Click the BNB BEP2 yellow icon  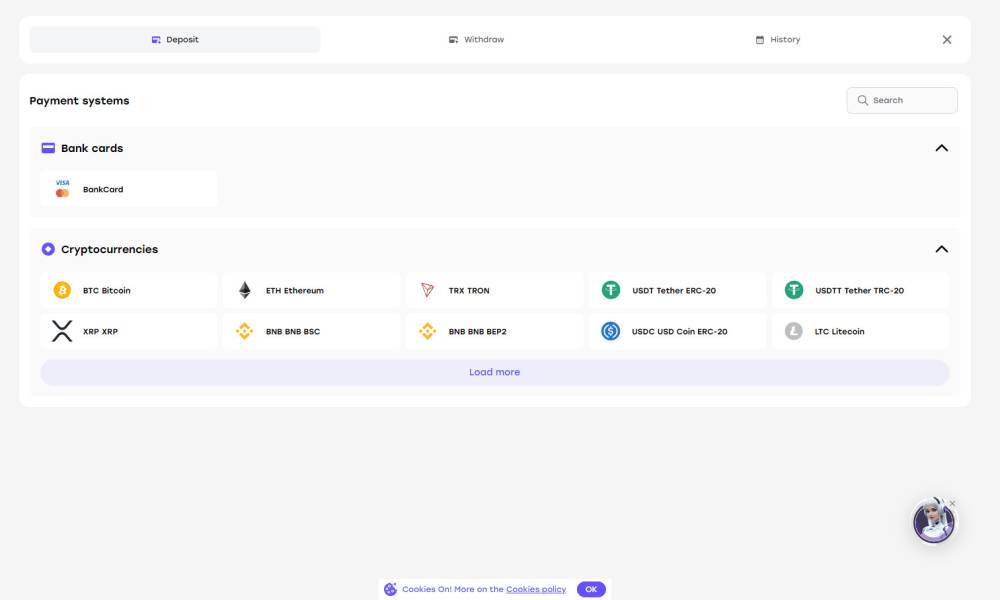427,331
